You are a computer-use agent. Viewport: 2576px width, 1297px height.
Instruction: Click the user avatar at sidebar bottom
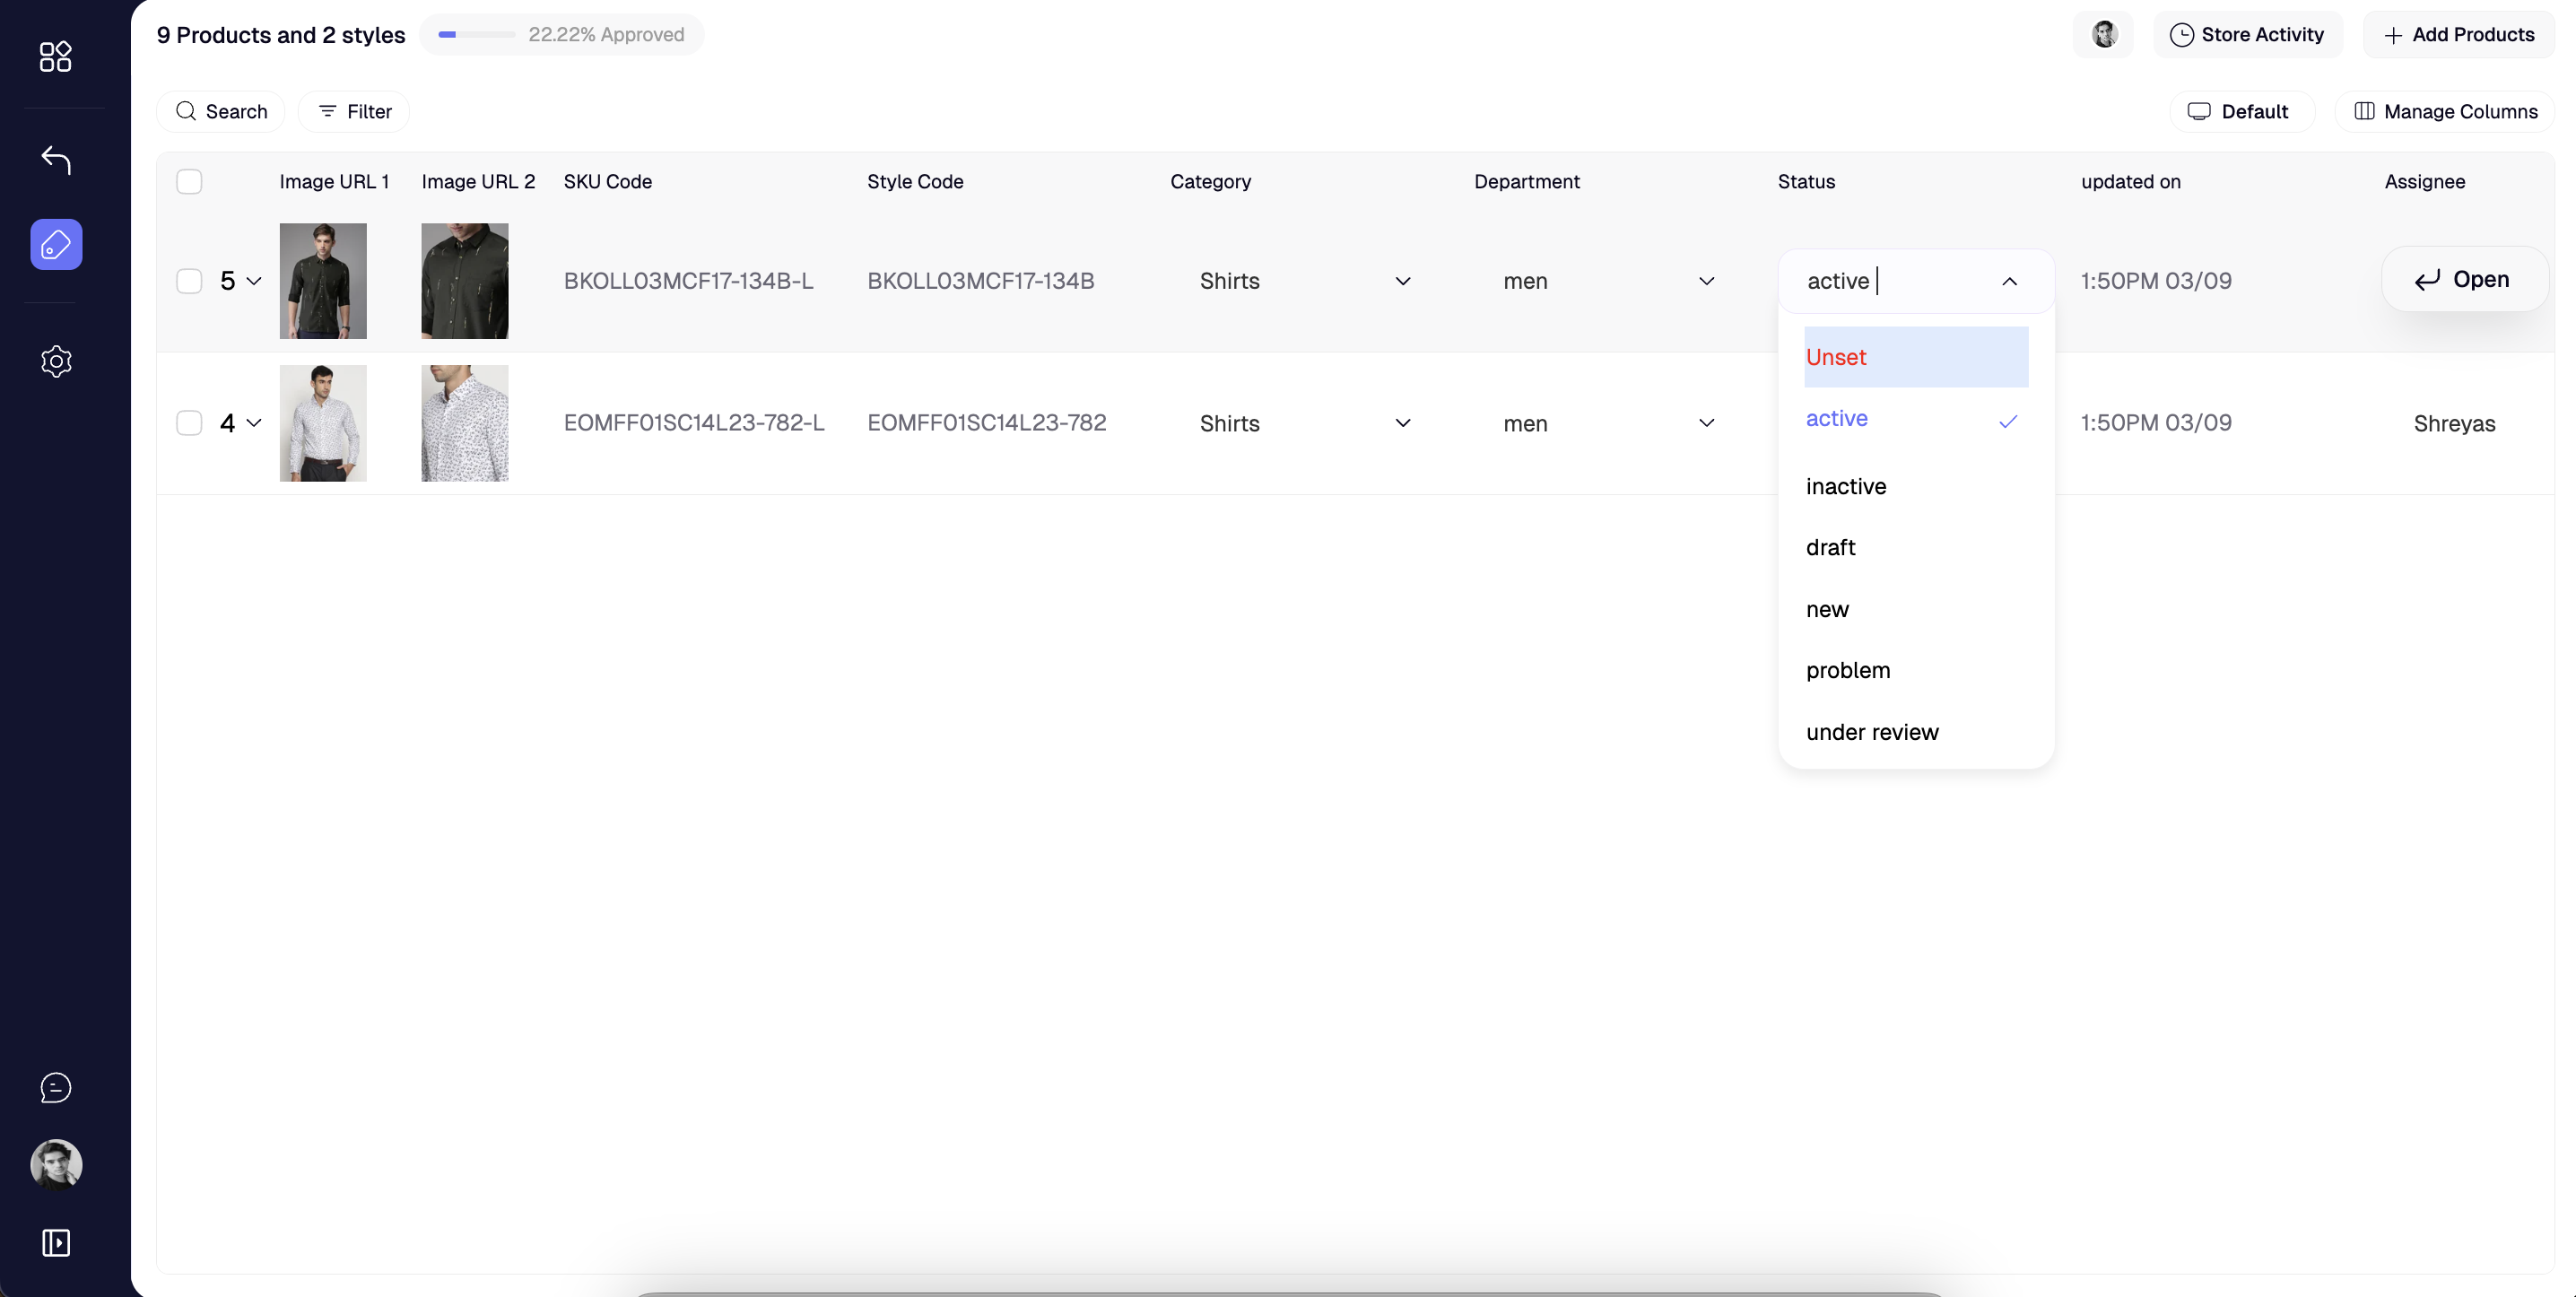[56, 1164]
